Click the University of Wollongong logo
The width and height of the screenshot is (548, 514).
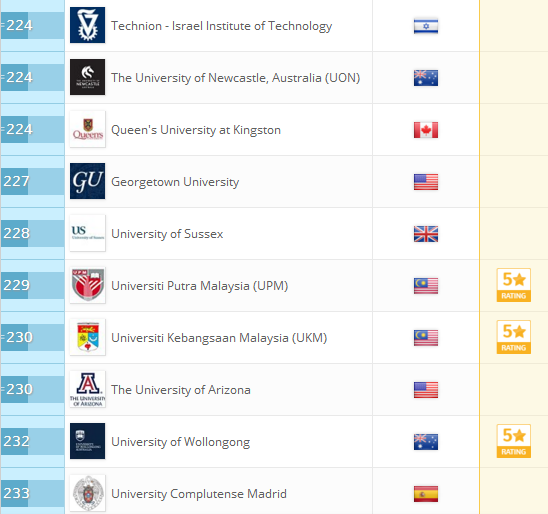point(87,441)
